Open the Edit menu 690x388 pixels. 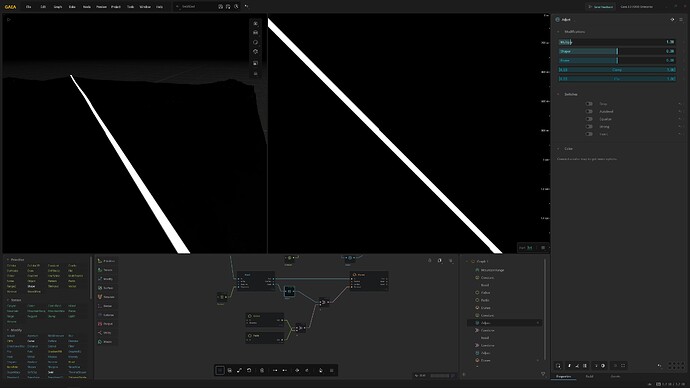(x=43, y=7)
